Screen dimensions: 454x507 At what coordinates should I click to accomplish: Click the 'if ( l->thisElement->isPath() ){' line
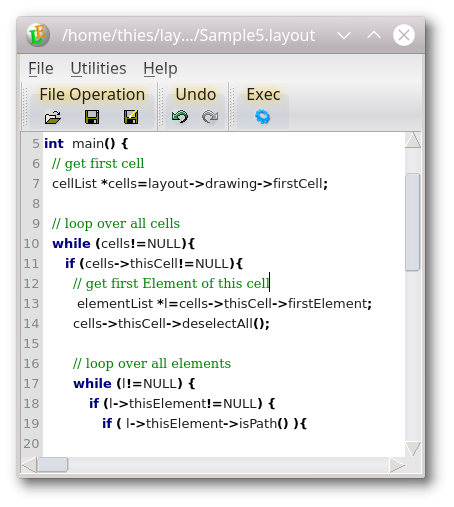[x=204, y=424]
